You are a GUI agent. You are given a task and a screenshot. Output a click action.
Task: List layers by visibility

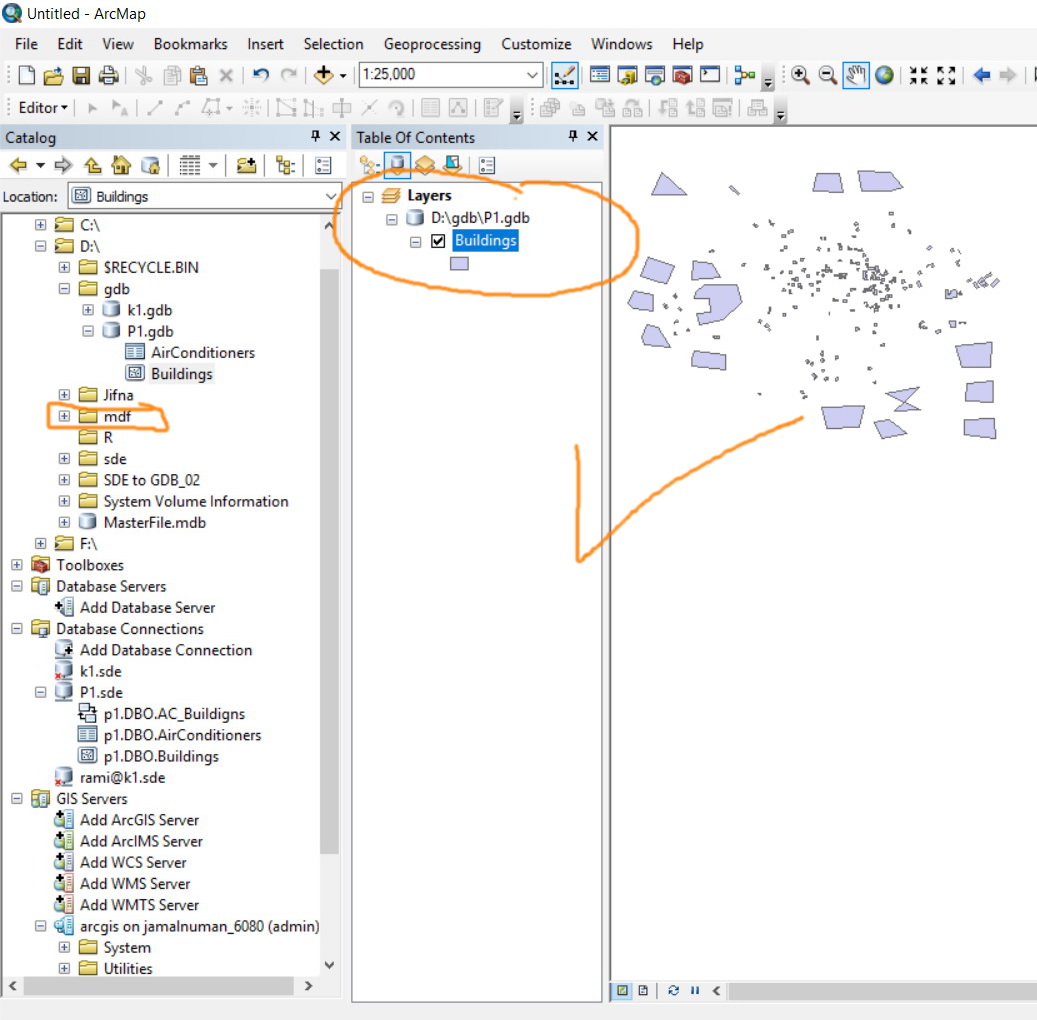pos(425,165)
